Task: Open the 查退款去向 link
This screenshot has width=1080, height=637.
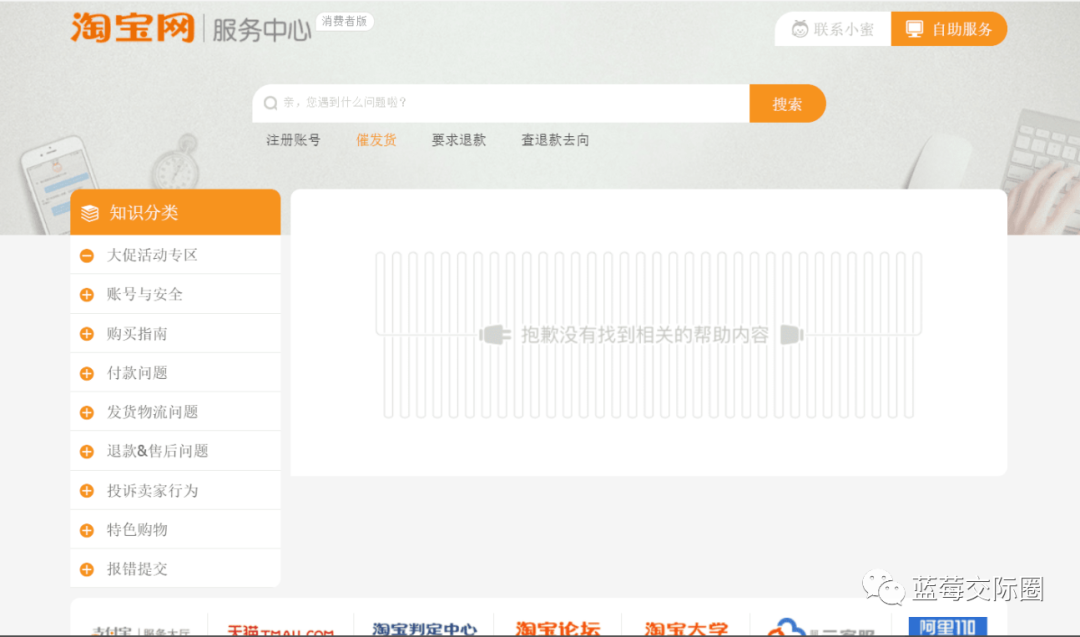Action: click(554, 140)
